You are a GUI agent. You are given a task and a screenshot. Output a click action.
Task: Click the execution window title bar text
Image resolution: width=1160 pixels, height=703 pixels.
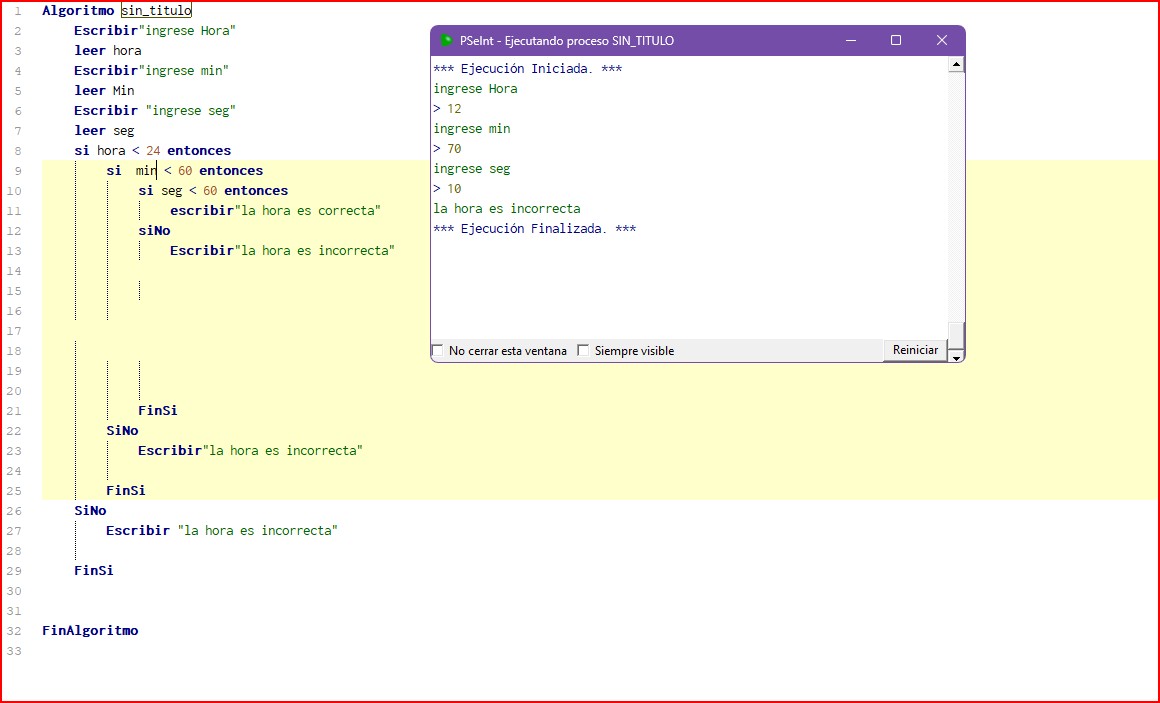click(566, 41)
